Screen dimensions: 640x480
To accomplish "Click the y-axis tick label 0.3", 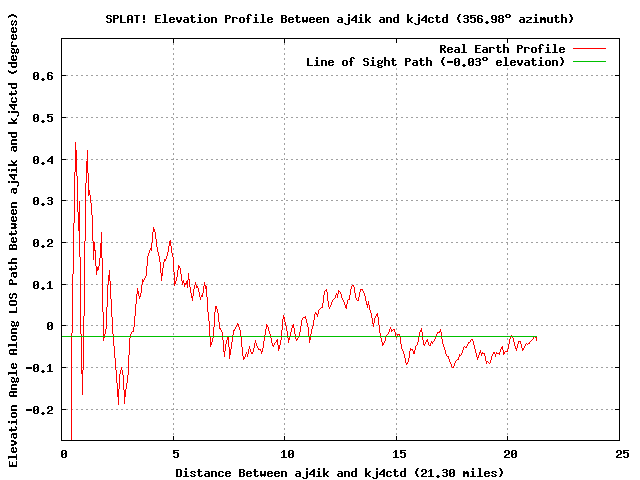I will click(43, 201).
